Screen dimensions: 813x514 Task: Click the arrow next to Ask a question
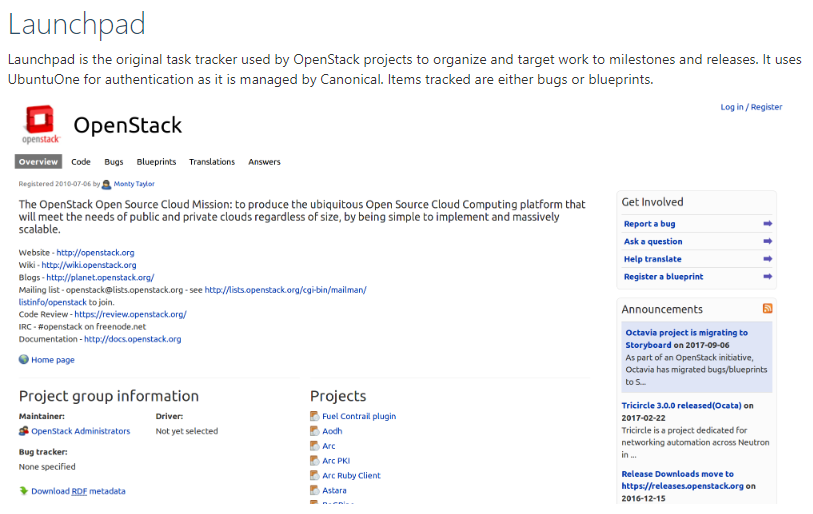[x=767, y=241]
